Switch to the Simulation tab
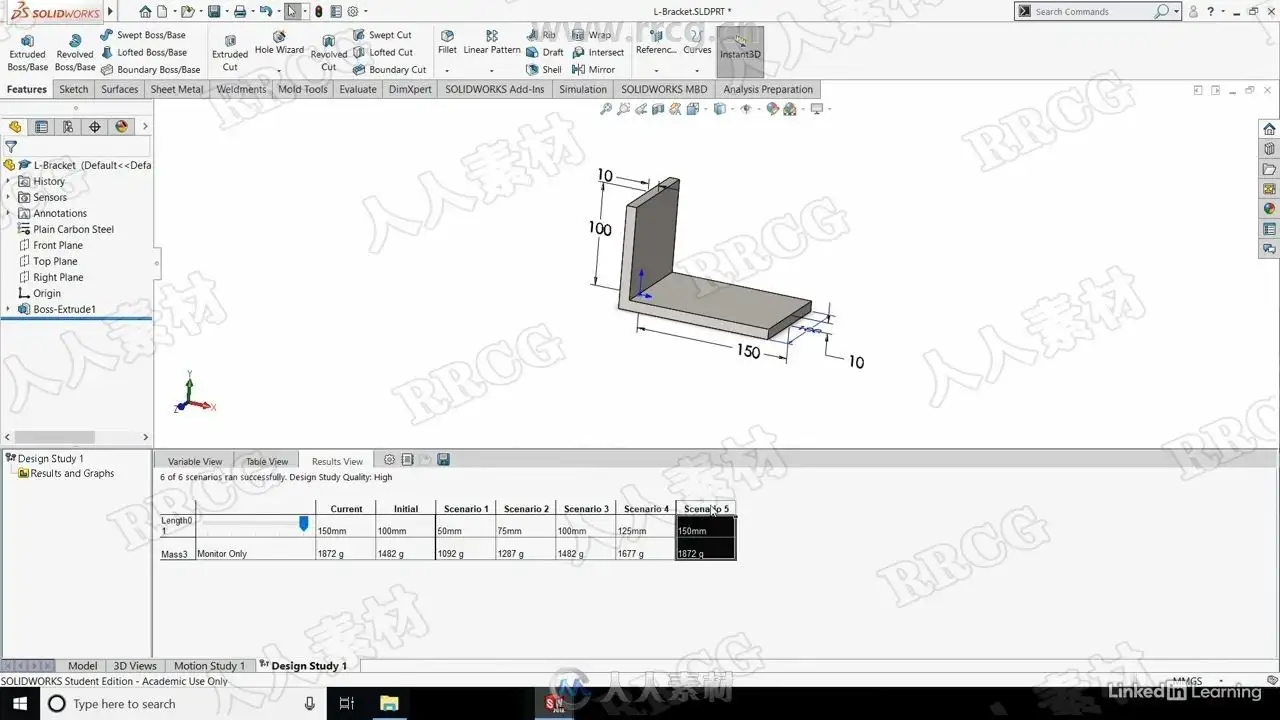 [x=583, y=89]
